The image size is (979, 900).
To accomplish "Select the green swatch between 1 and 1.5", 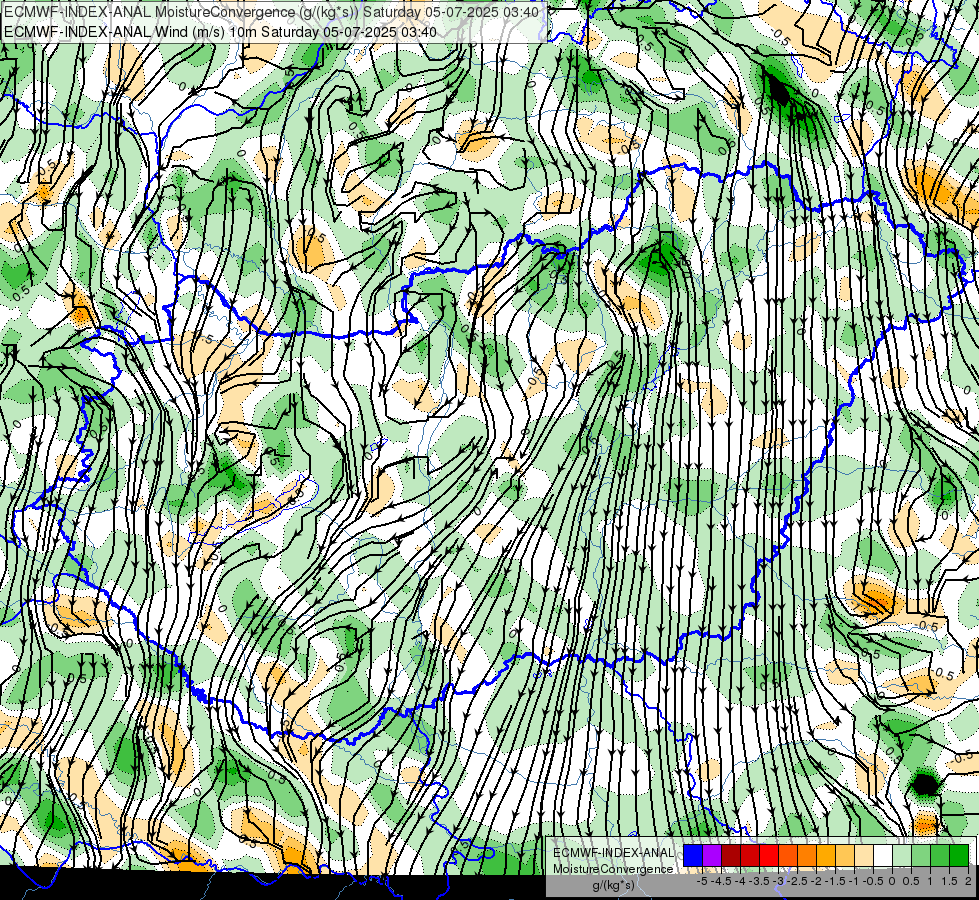I will coord(940,856).
